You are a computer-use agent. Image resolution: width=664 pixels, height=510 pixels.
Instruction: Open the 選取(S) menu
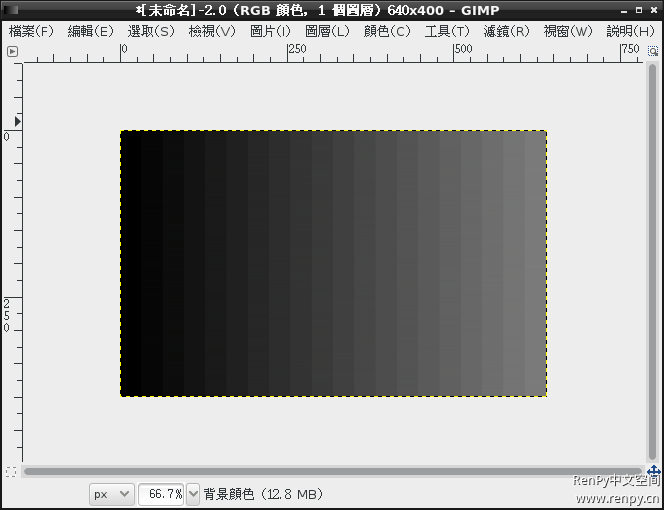151,31
